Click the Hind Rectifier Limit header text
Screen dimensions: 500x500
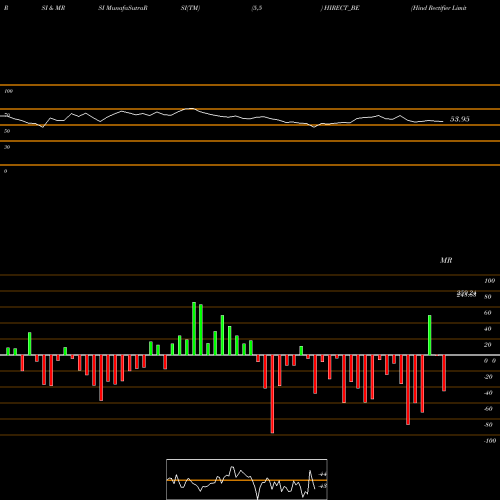pos(438,8)
